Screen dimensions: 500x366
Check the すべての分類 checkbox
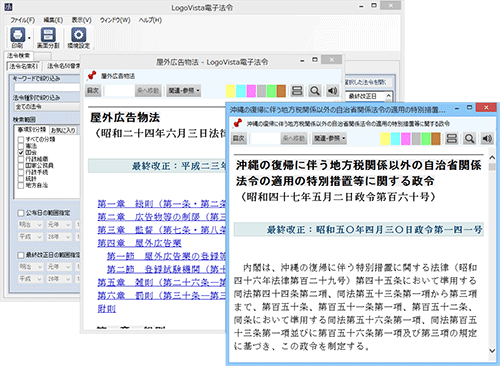(x=21, y=139)
